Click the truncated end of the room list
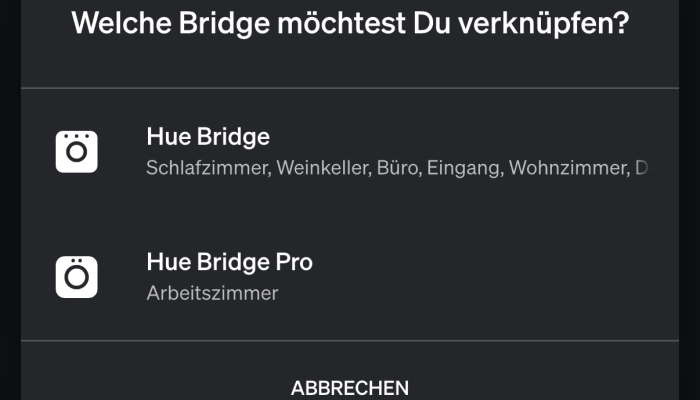This screenshot has height=400, width=700. tap(641, 168)
